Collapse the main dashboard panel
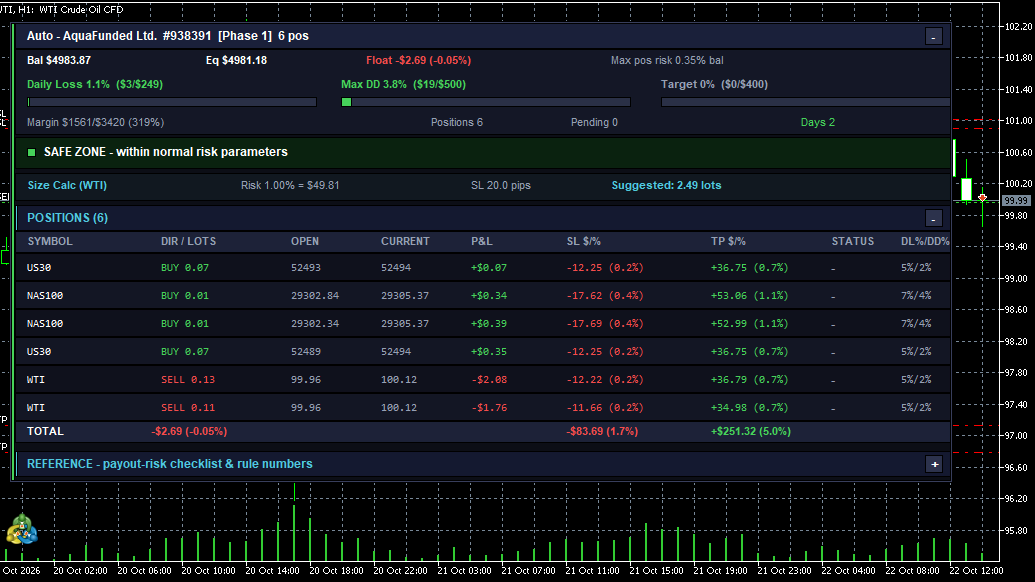 click(x=933, y=36)
